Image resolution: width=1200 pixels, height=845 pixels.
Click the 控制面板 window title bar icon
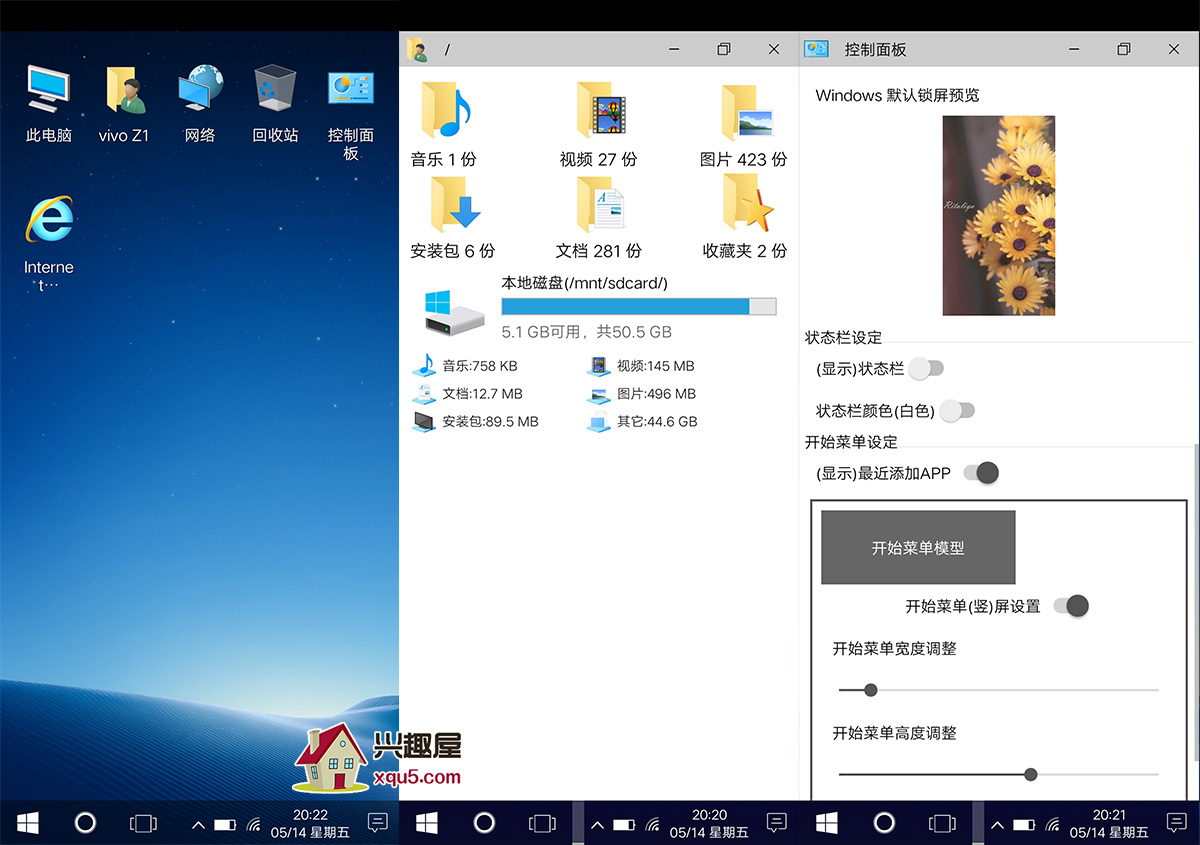(816, 49)
